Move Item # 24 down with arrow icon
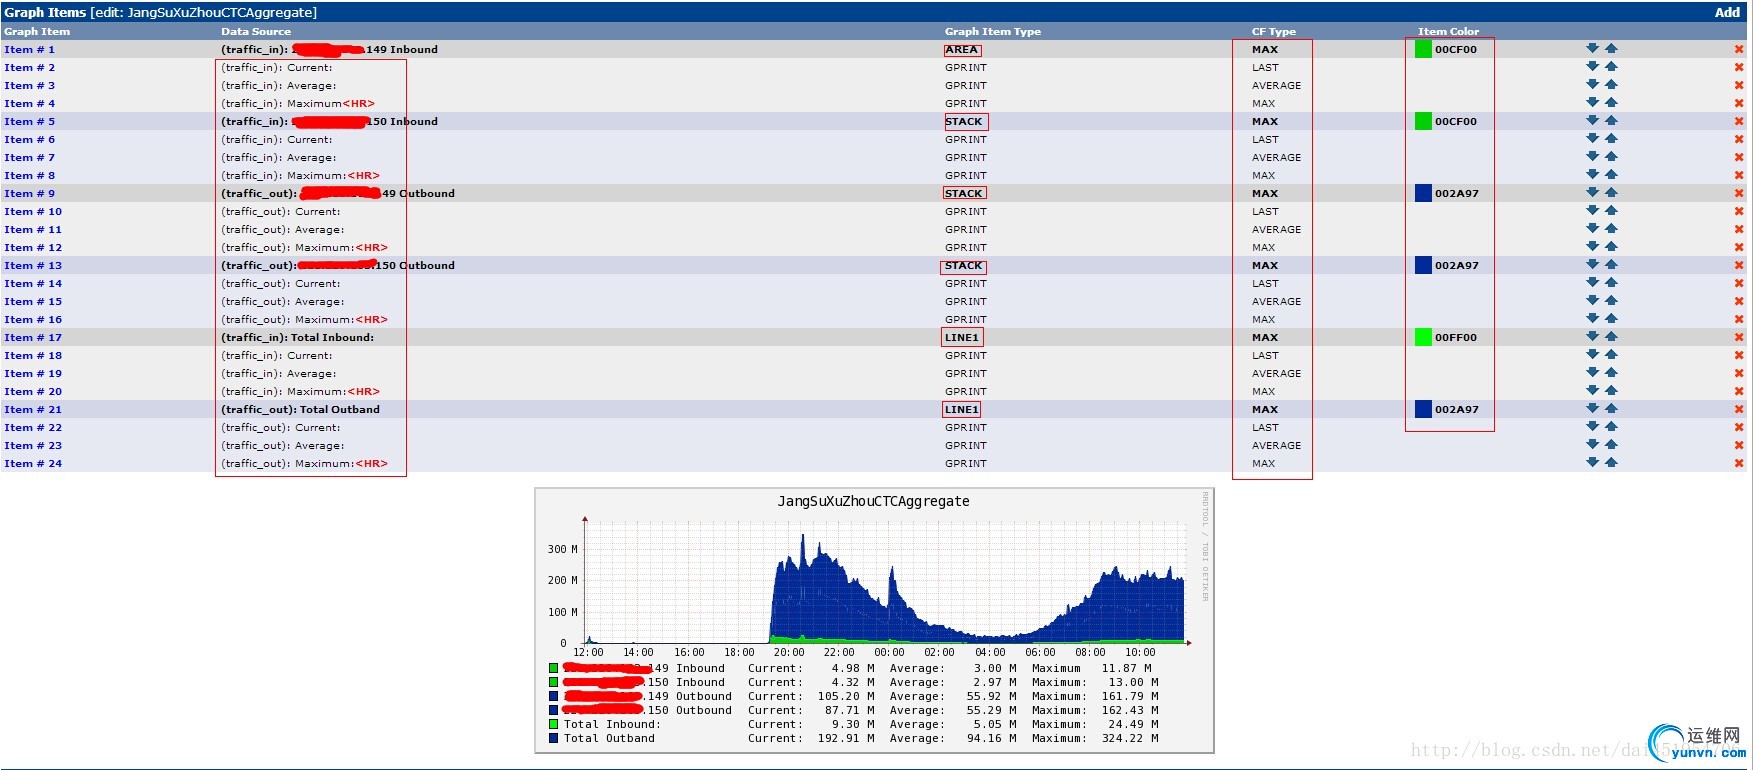Viewport: 1753px width, 770px height. click(x=1592, y=462)
